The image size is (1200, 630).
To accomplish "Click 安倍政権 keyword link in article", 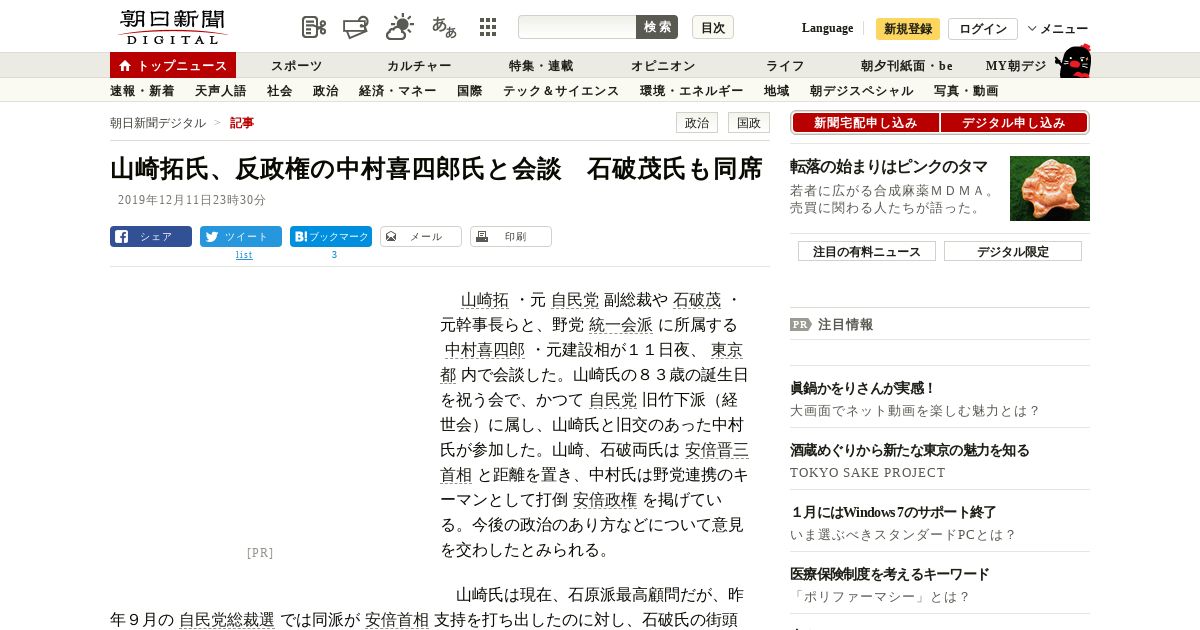I will point(605,500).
